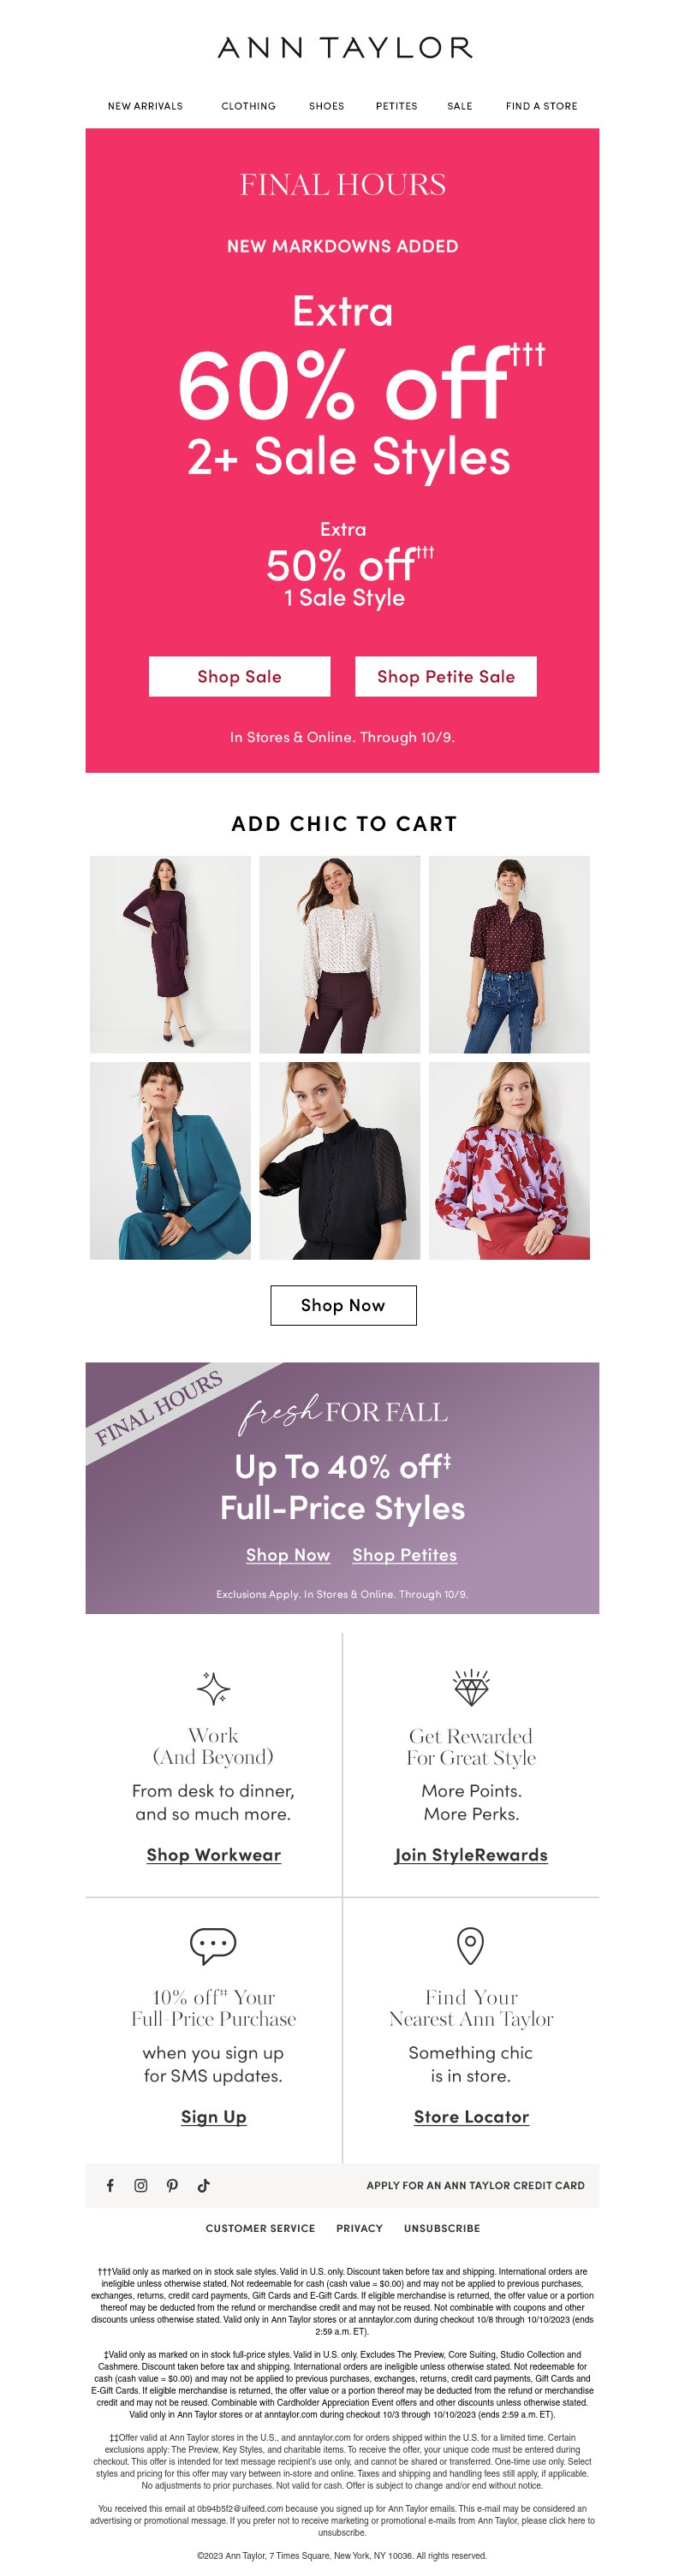Image resolution: width=685 pixels, height=2576 pixels.
Task: Click the map pin location icon
Action: point(470,1946)
